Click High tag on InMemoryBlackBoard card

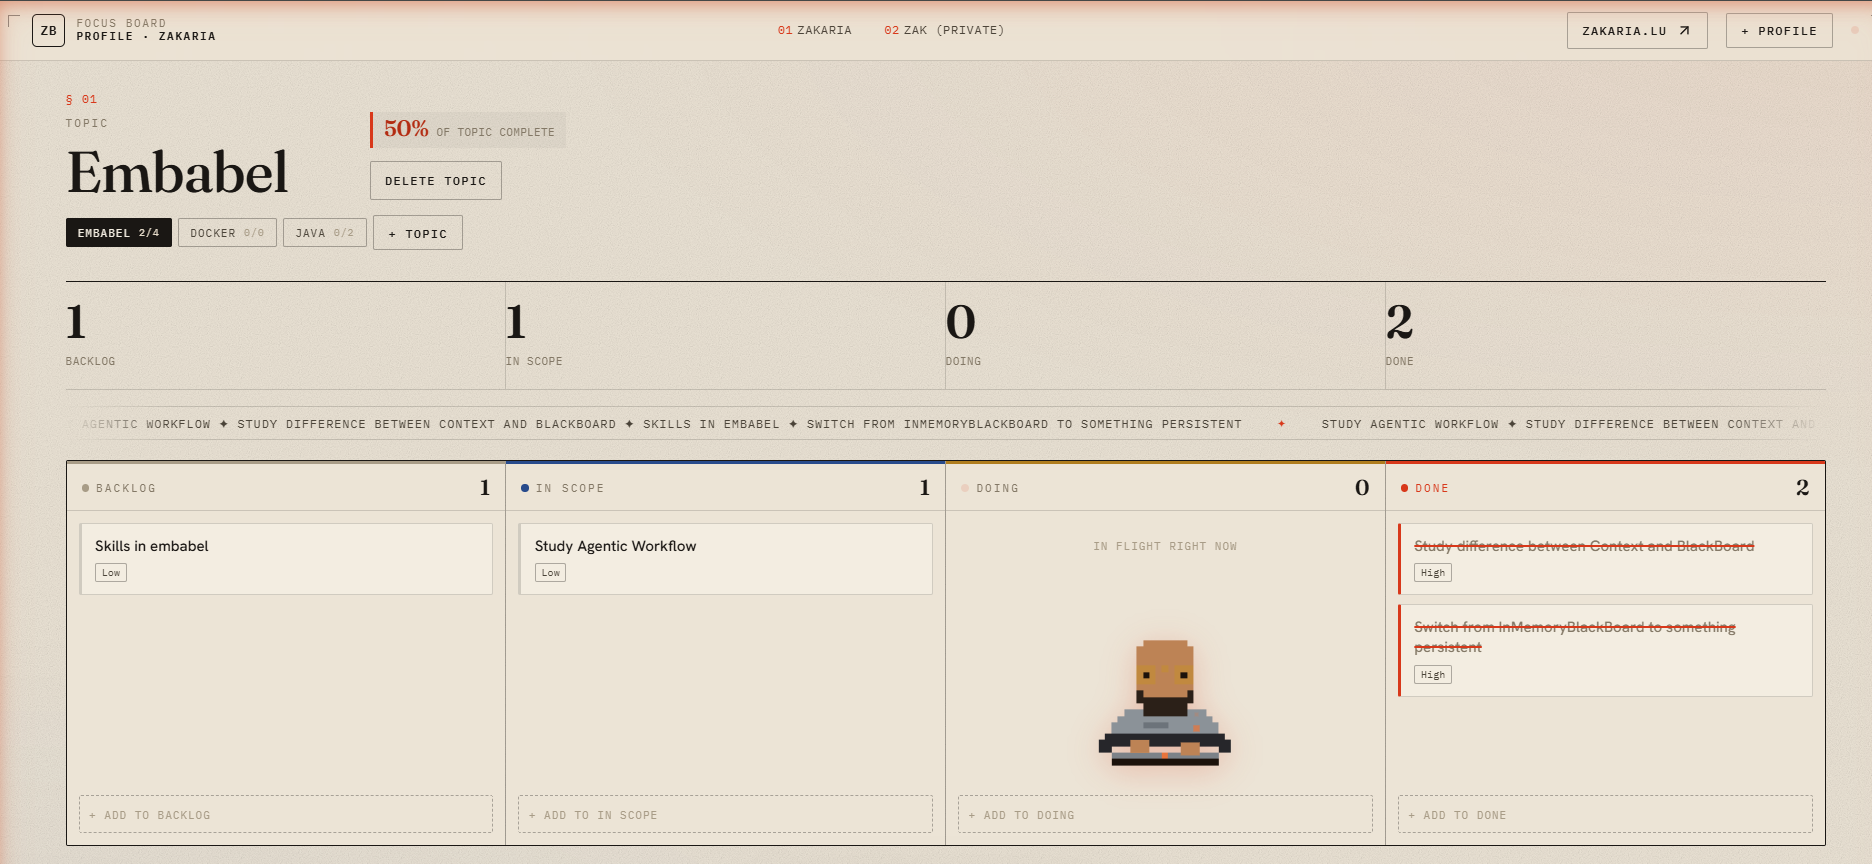click(1433, 675)
